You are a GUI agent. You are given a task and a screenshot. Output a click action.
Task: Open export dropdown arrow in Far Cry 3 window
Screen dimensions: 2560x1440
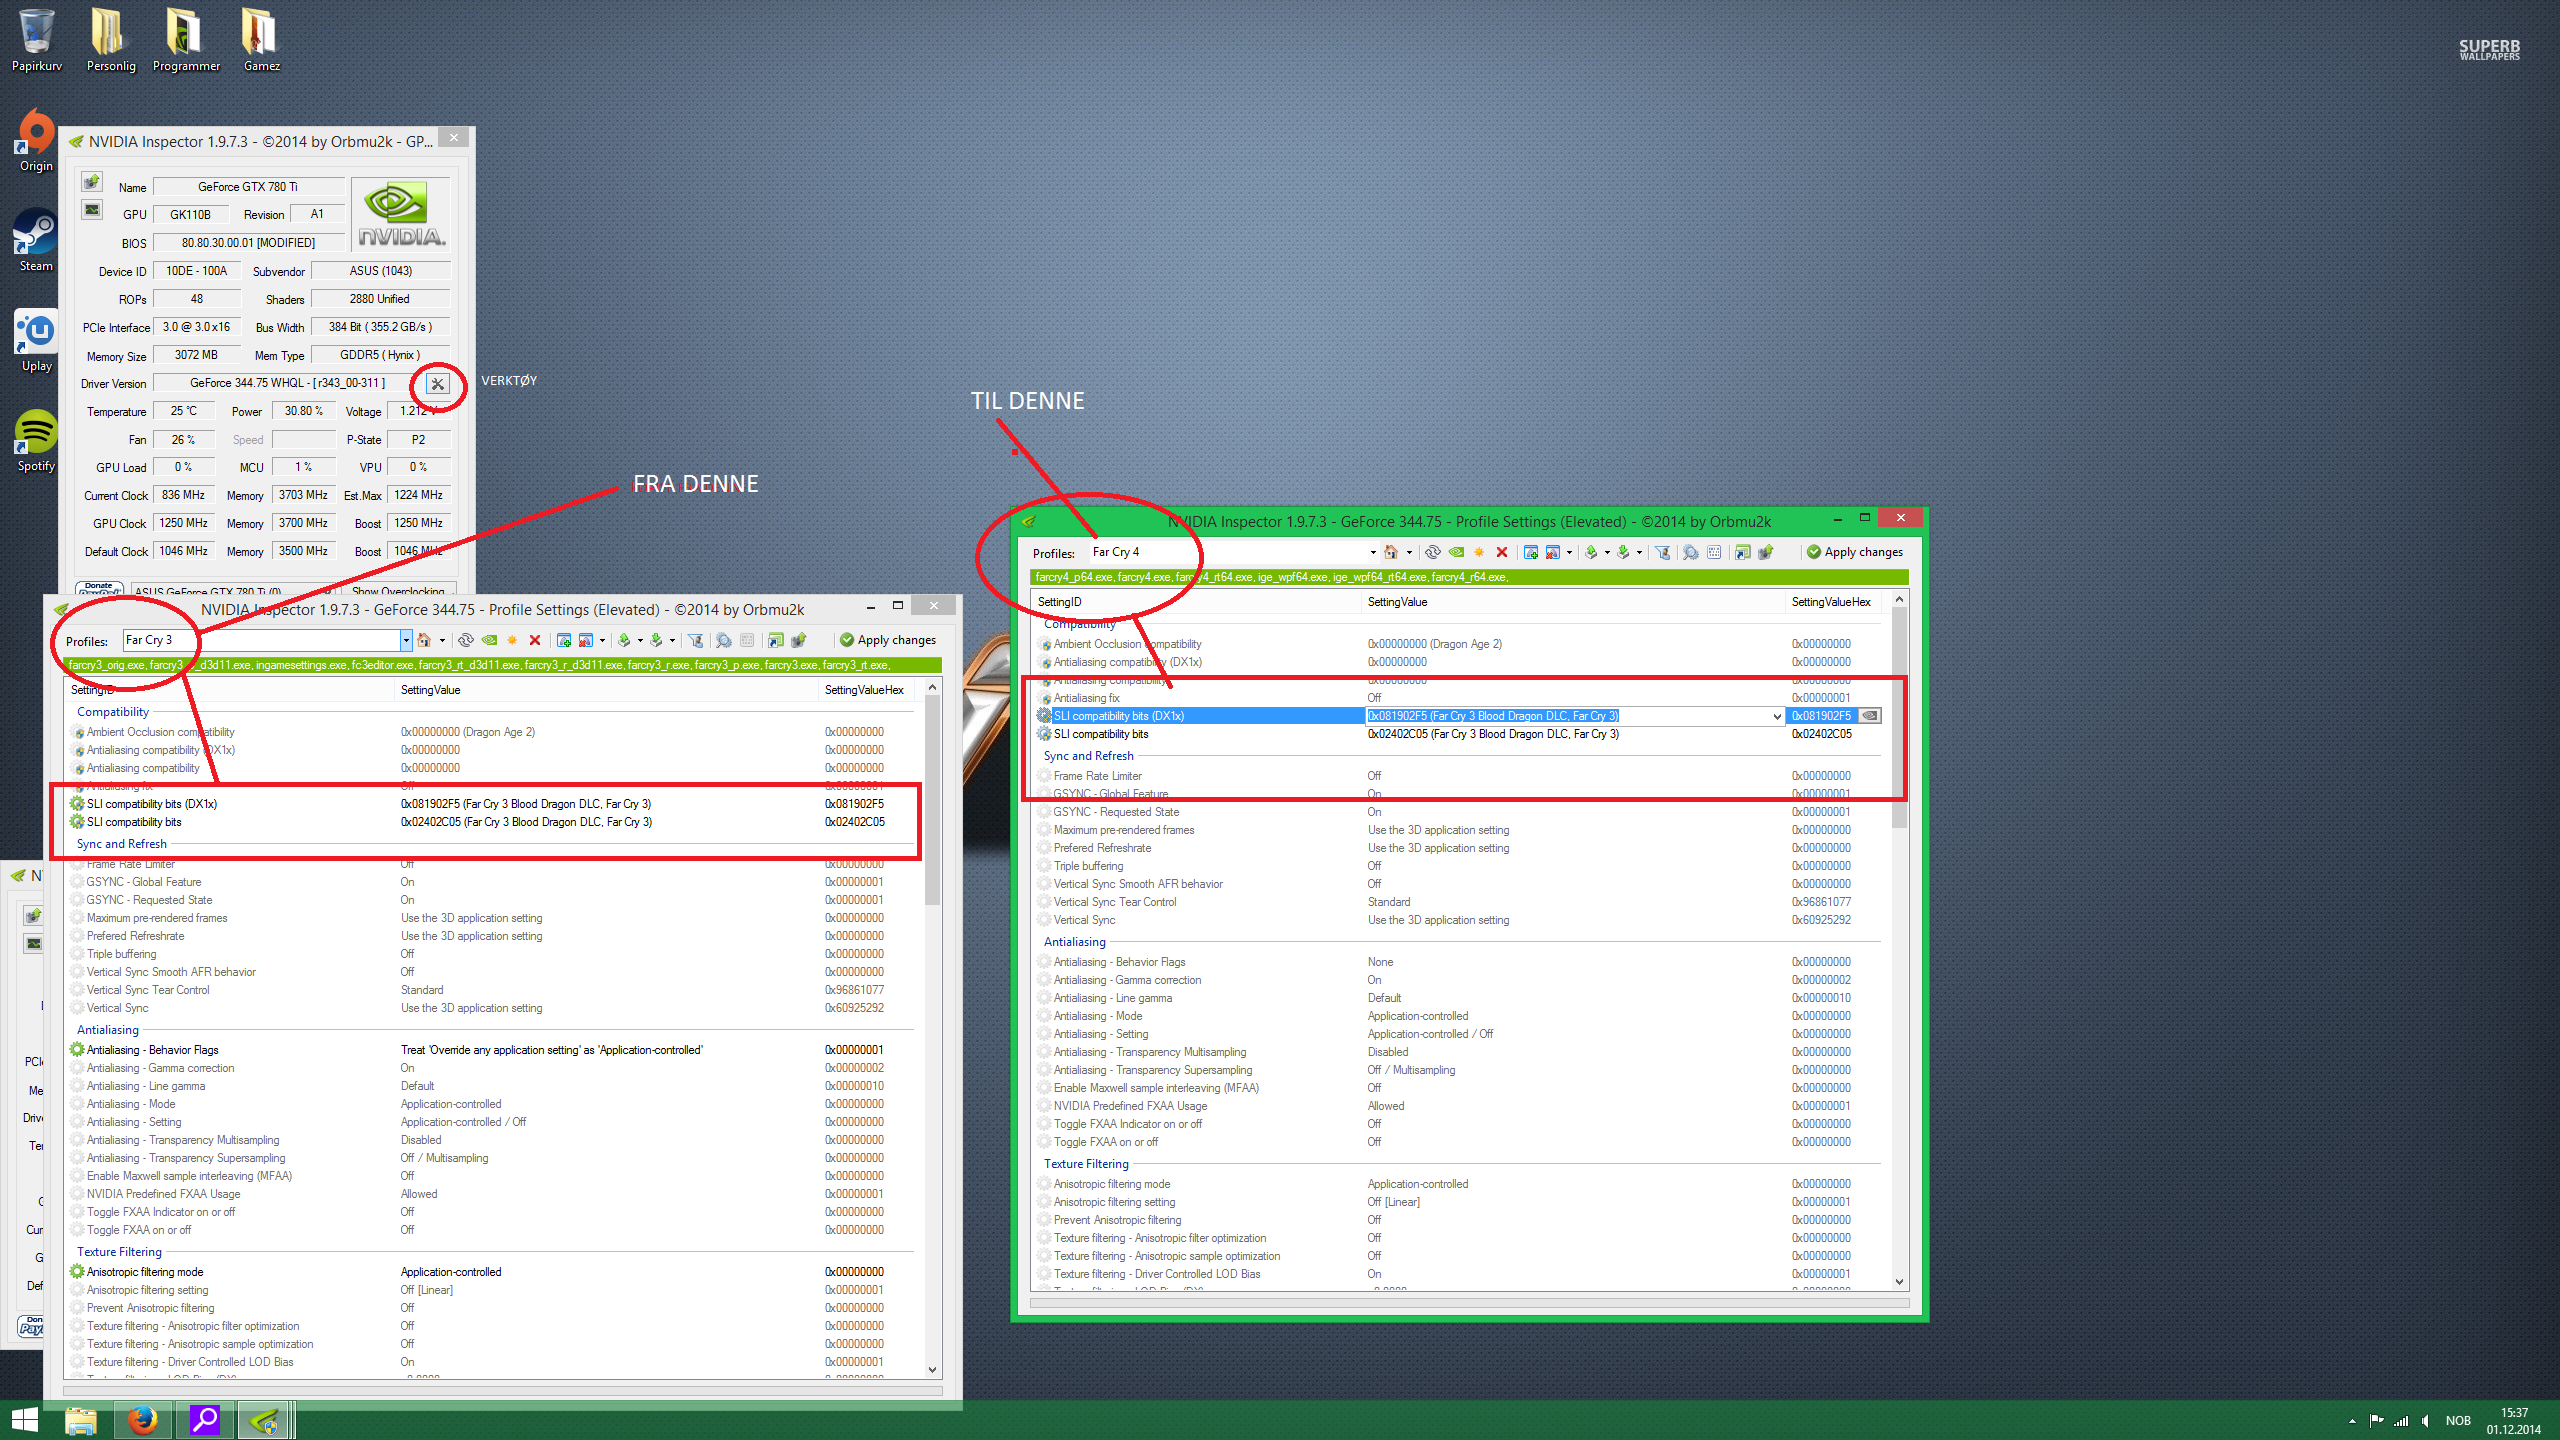click(640, 641)
